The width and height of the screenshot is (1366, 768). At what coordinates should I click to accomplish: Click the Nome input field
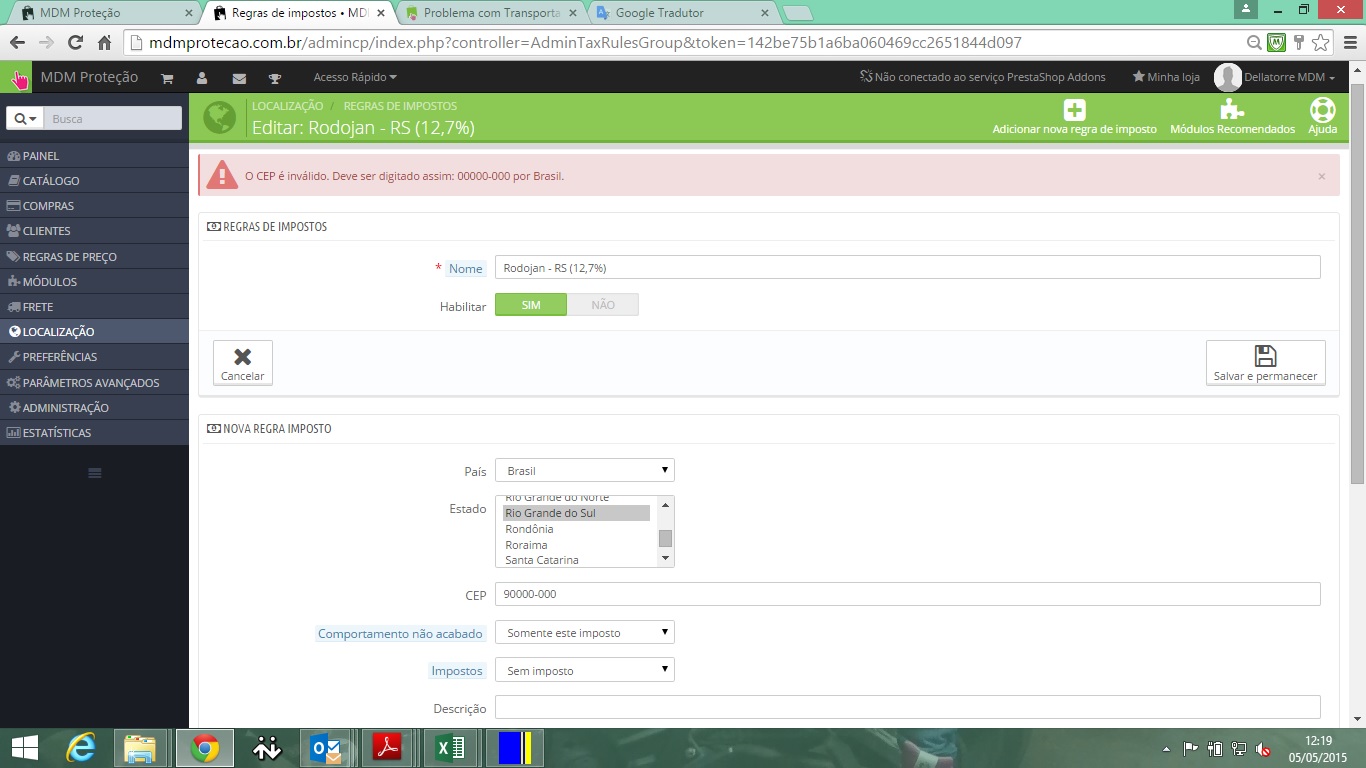pyautogui.click(x=907, y=267)
